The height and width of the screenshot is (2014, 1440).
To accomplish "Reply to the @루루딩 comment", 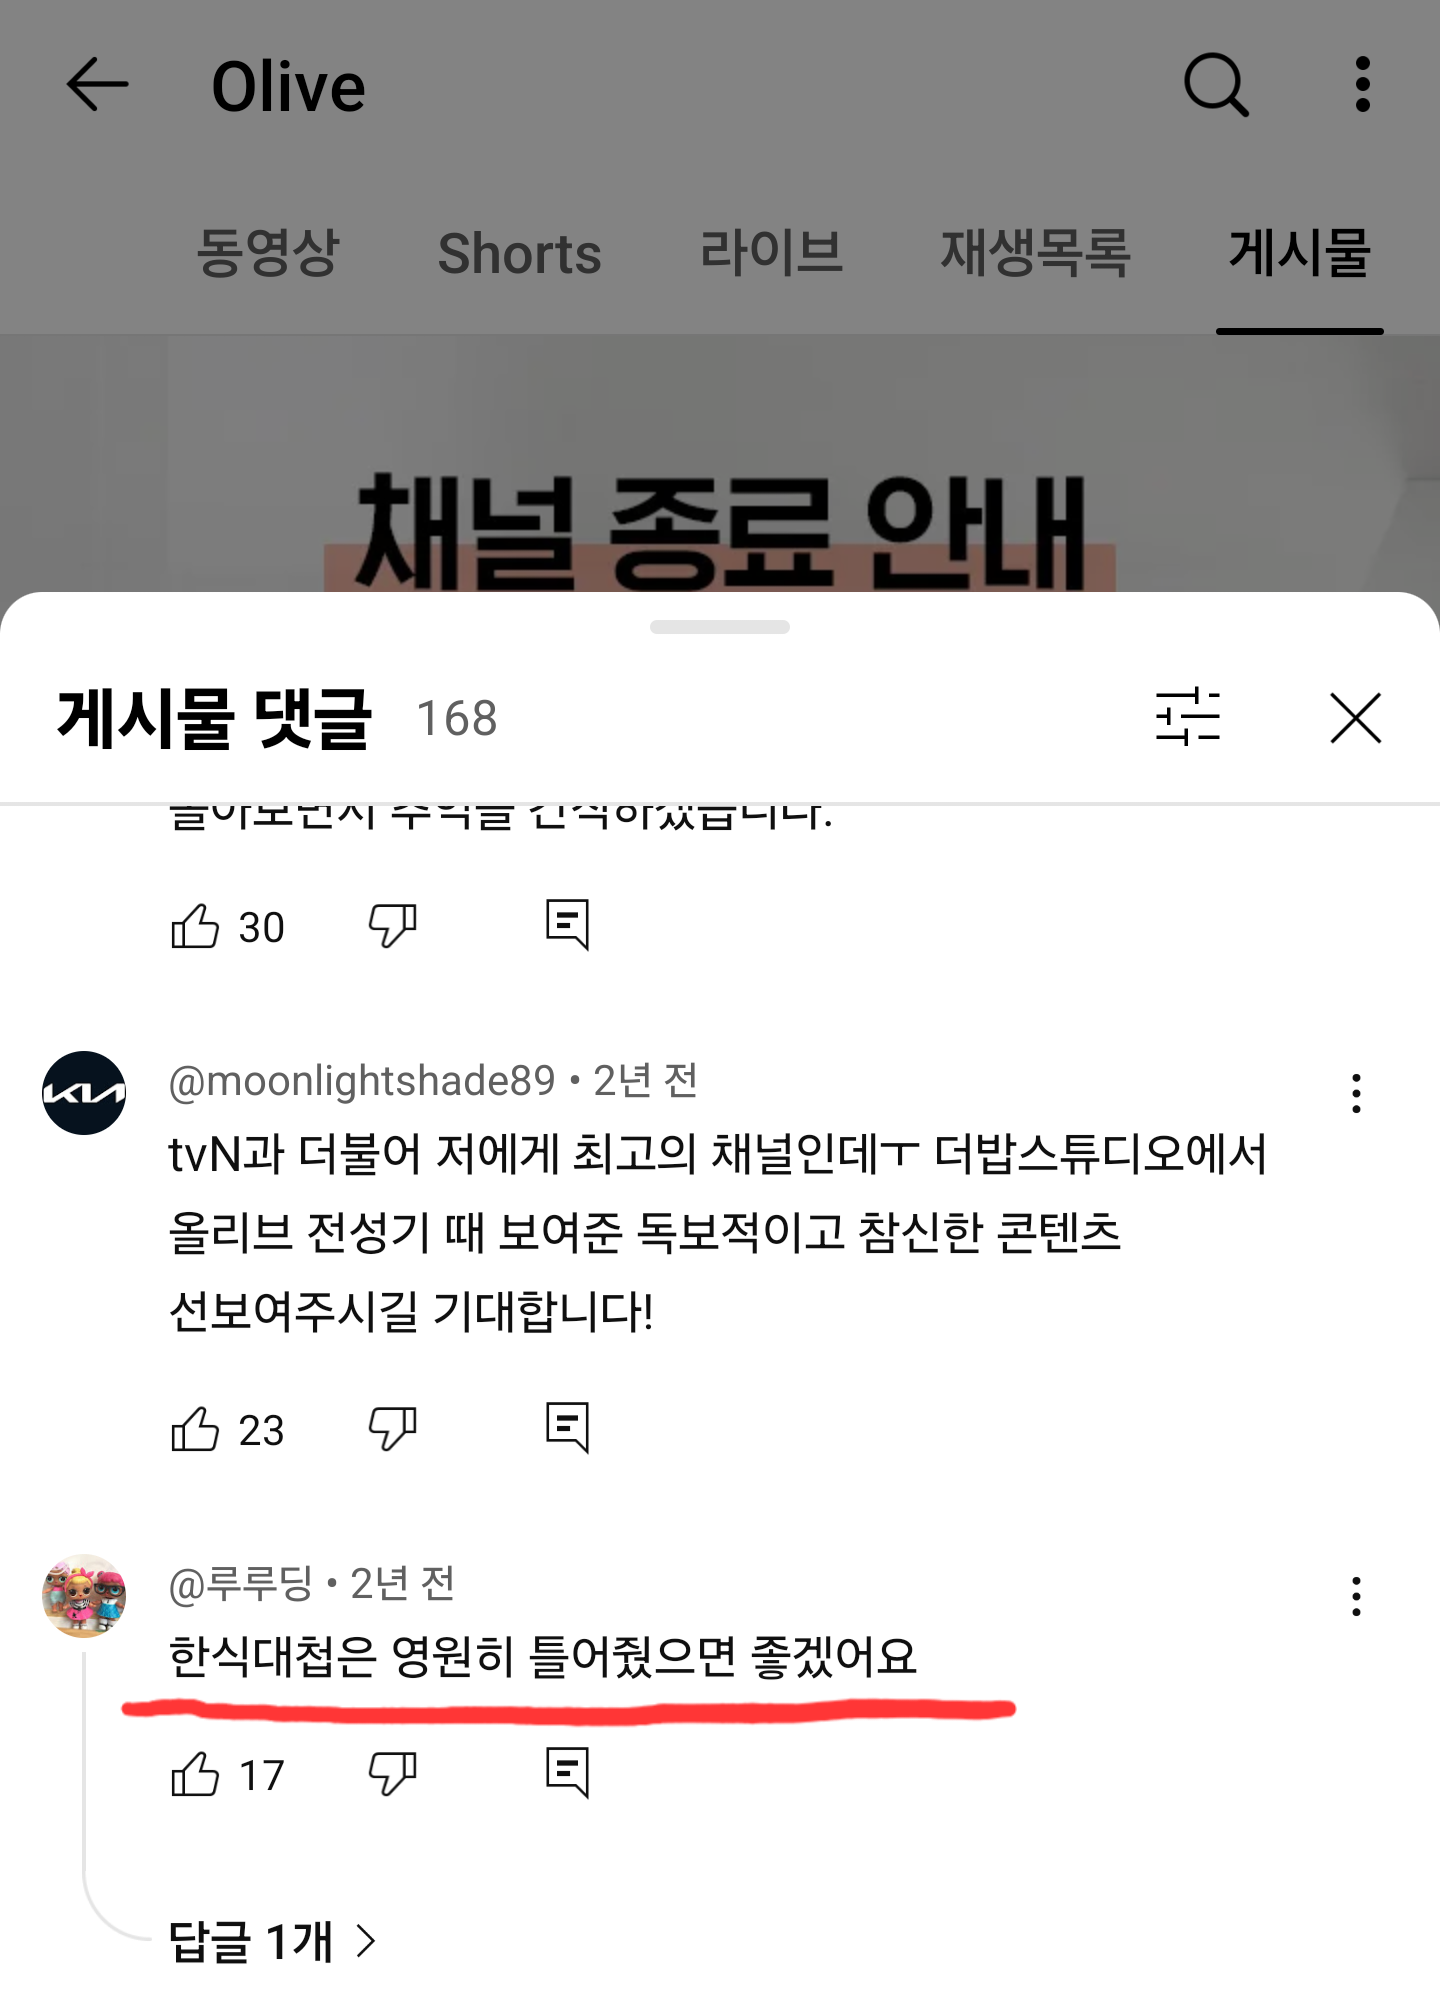I will click(567, 1773).
